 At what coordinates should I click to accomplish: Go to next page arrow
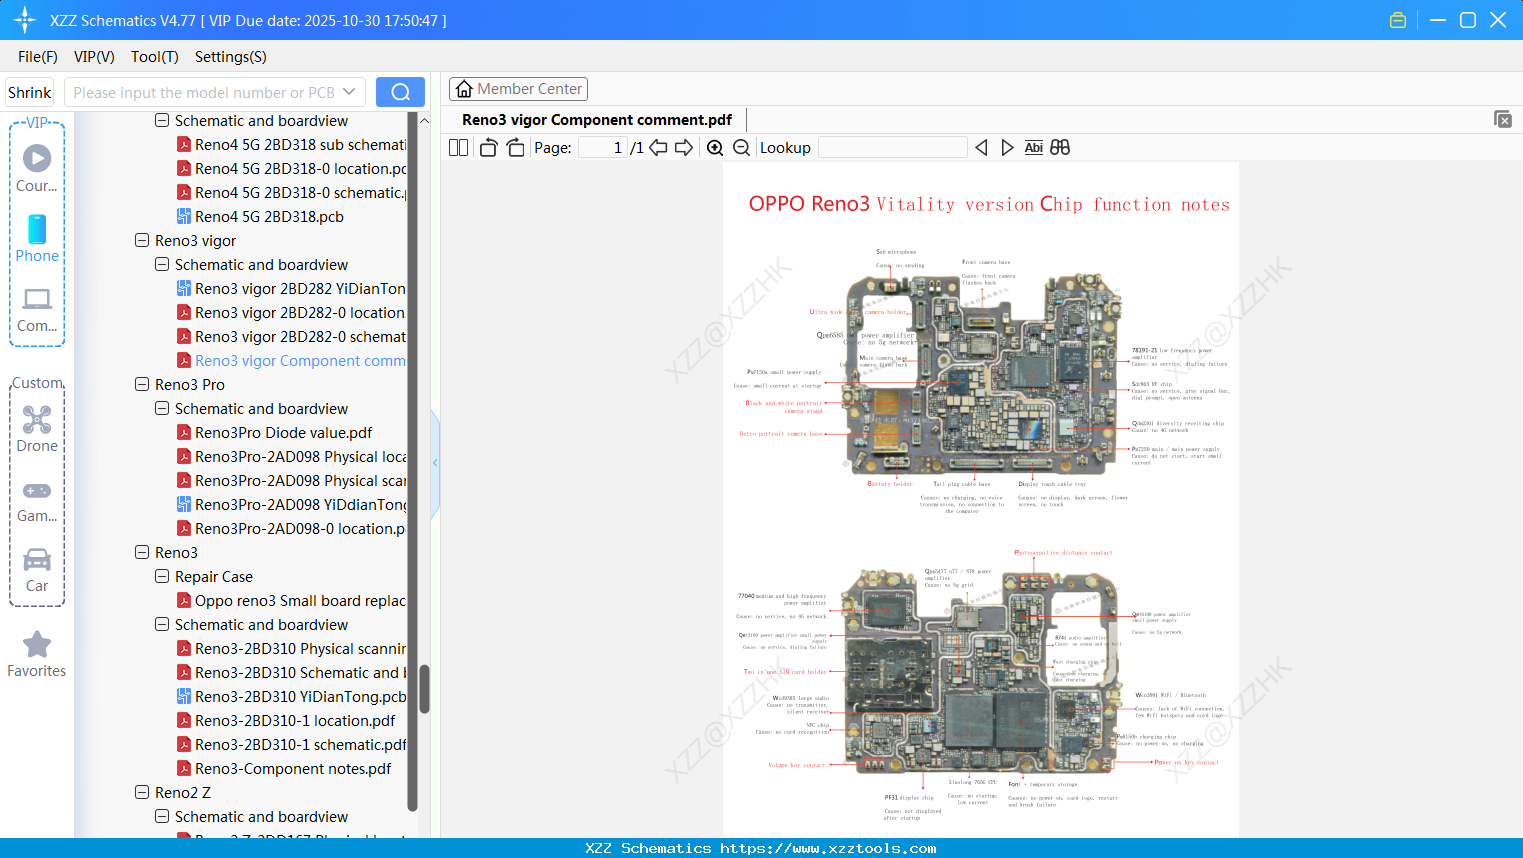point(684,148)
